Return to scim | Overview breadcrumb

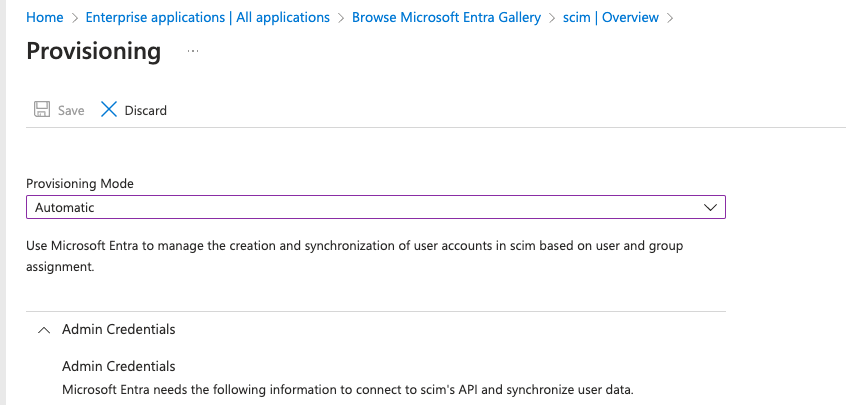(x=612, y=17)
